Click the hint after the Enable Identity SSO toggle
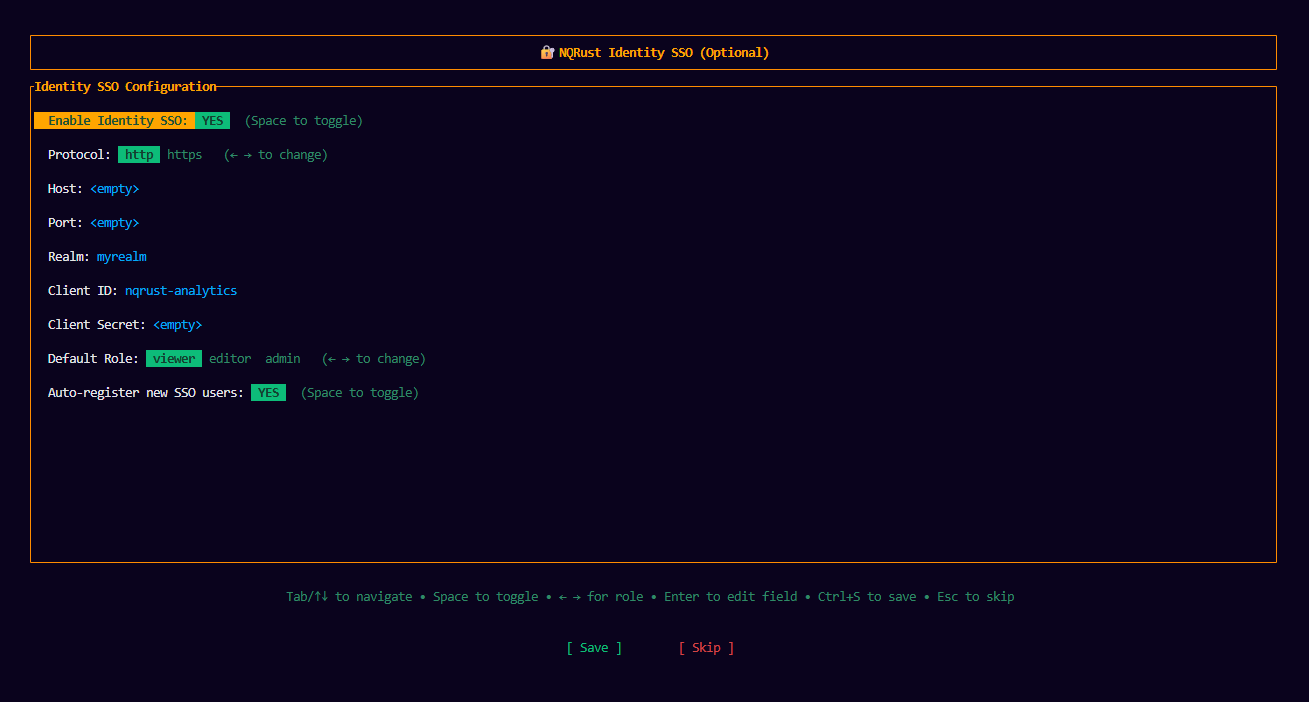Image resolution: width=1309 pixels, height=702 pixels. tap(303, 121)
